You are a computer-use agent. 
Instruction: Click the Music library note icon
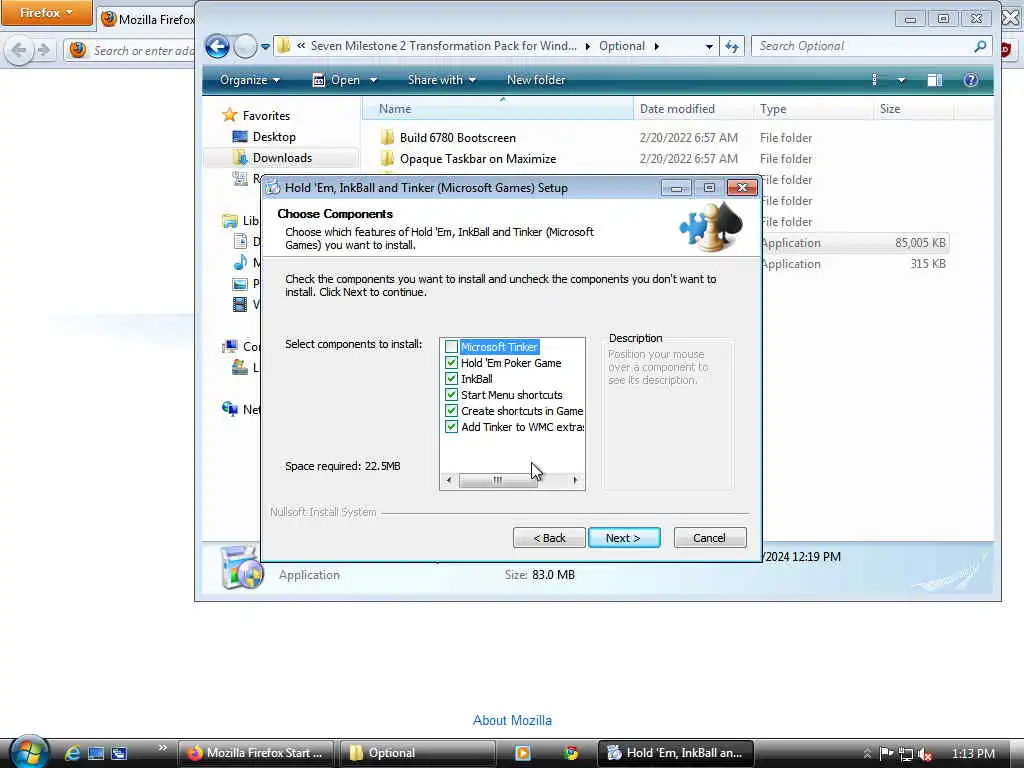(240, 263)
